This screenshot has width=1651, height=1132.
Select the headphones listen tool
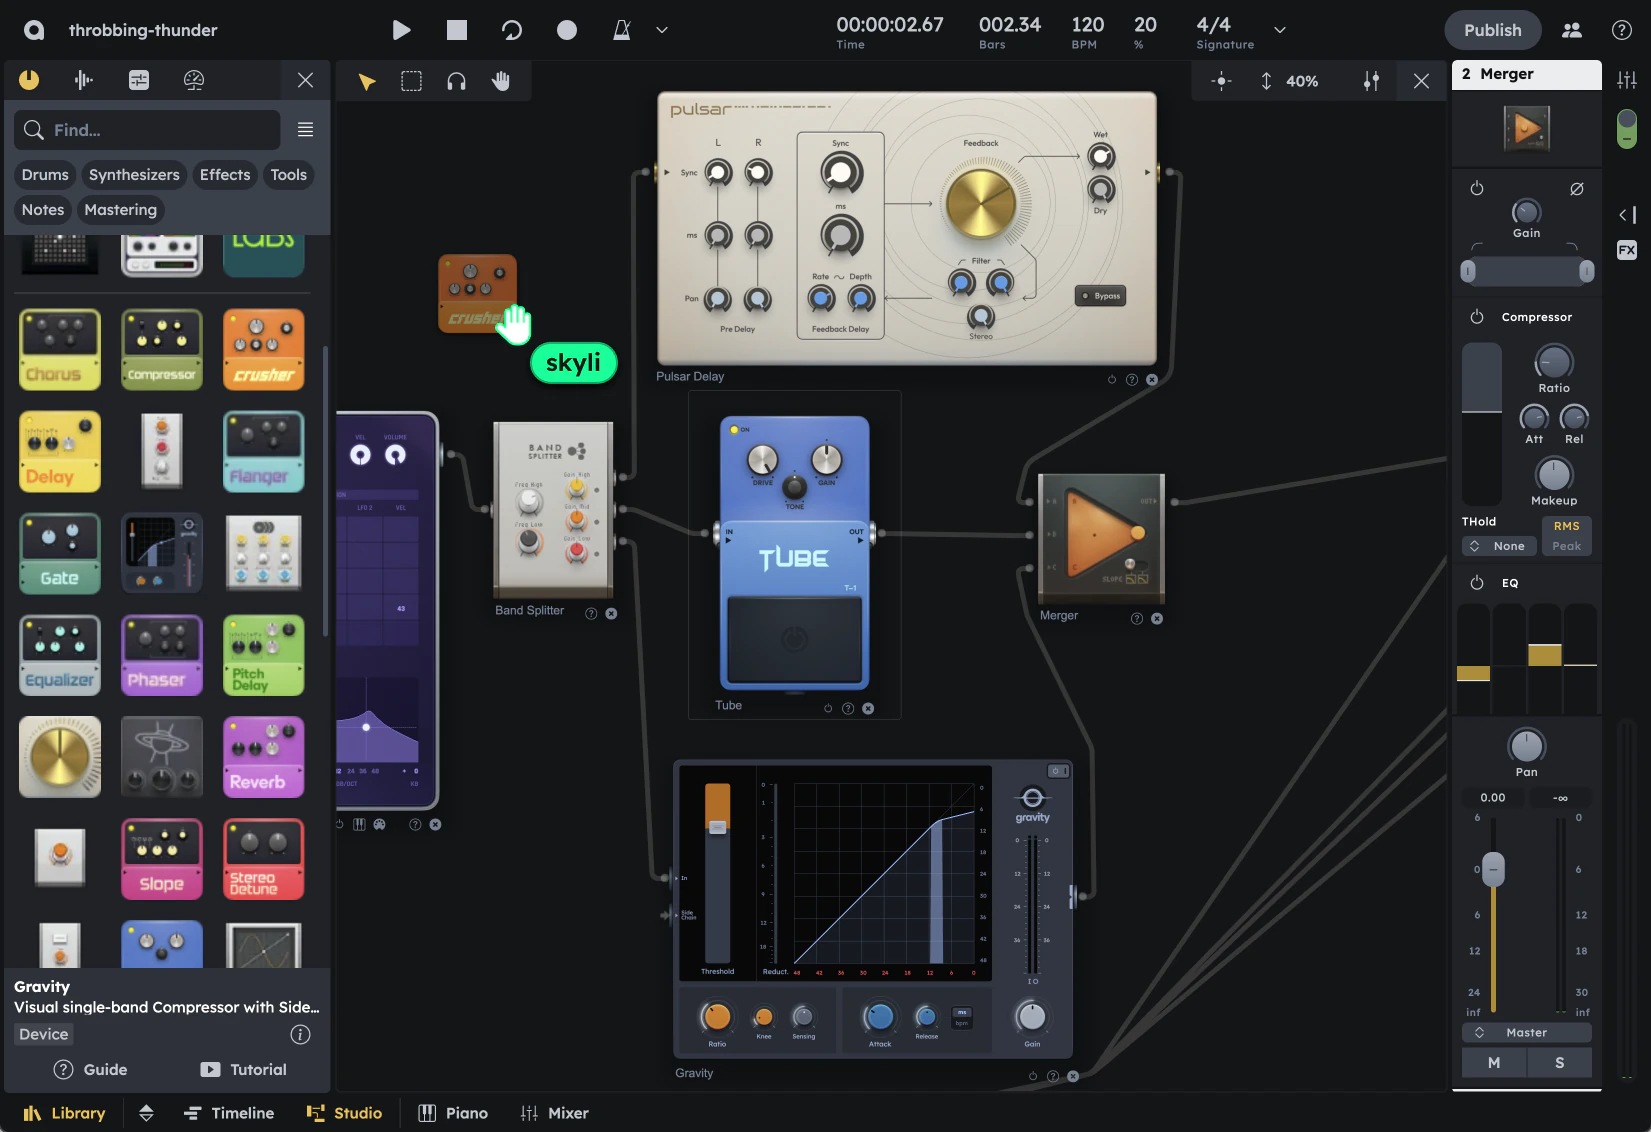pos(456,81)
